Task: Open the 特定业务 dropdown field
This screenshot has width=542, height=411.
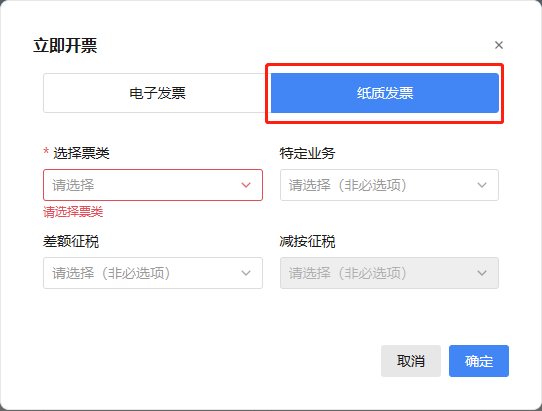Action: pos(389,185)
